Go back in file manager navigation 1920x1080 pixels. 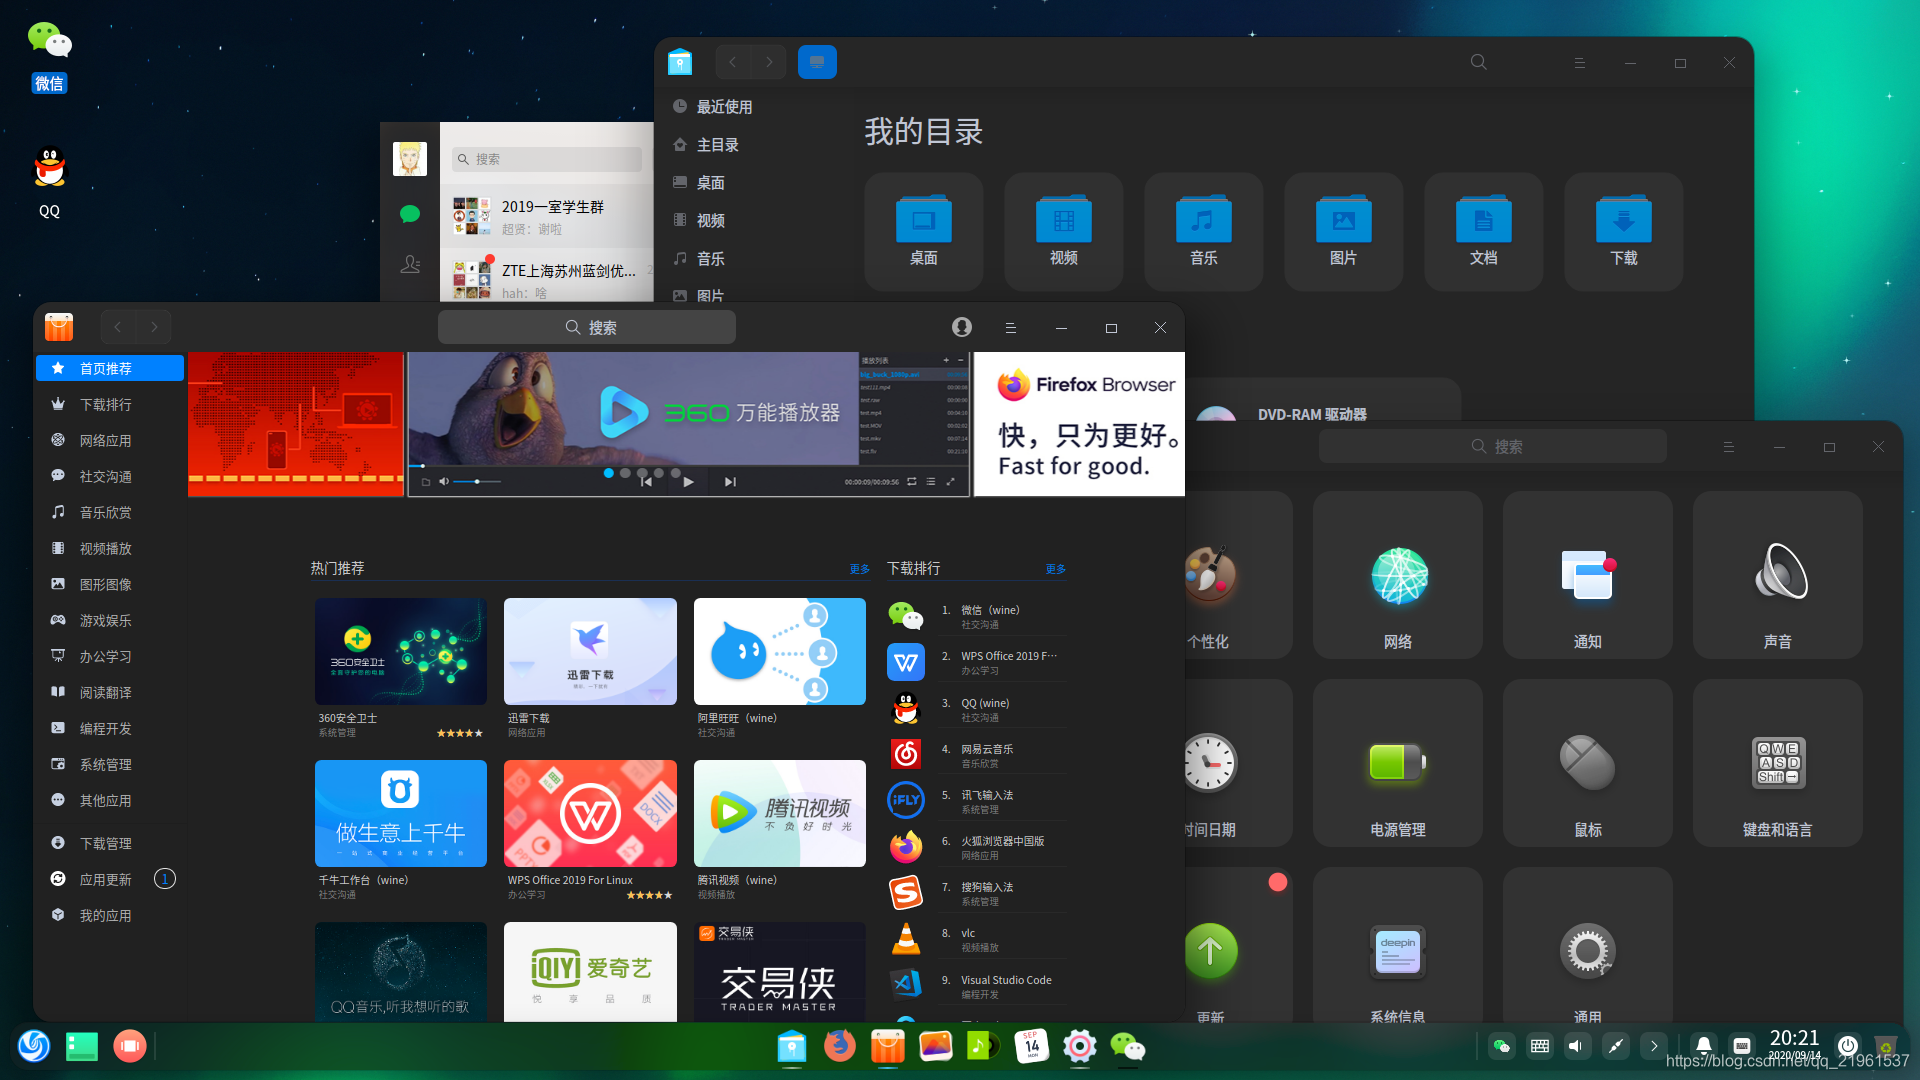(732, 62)
